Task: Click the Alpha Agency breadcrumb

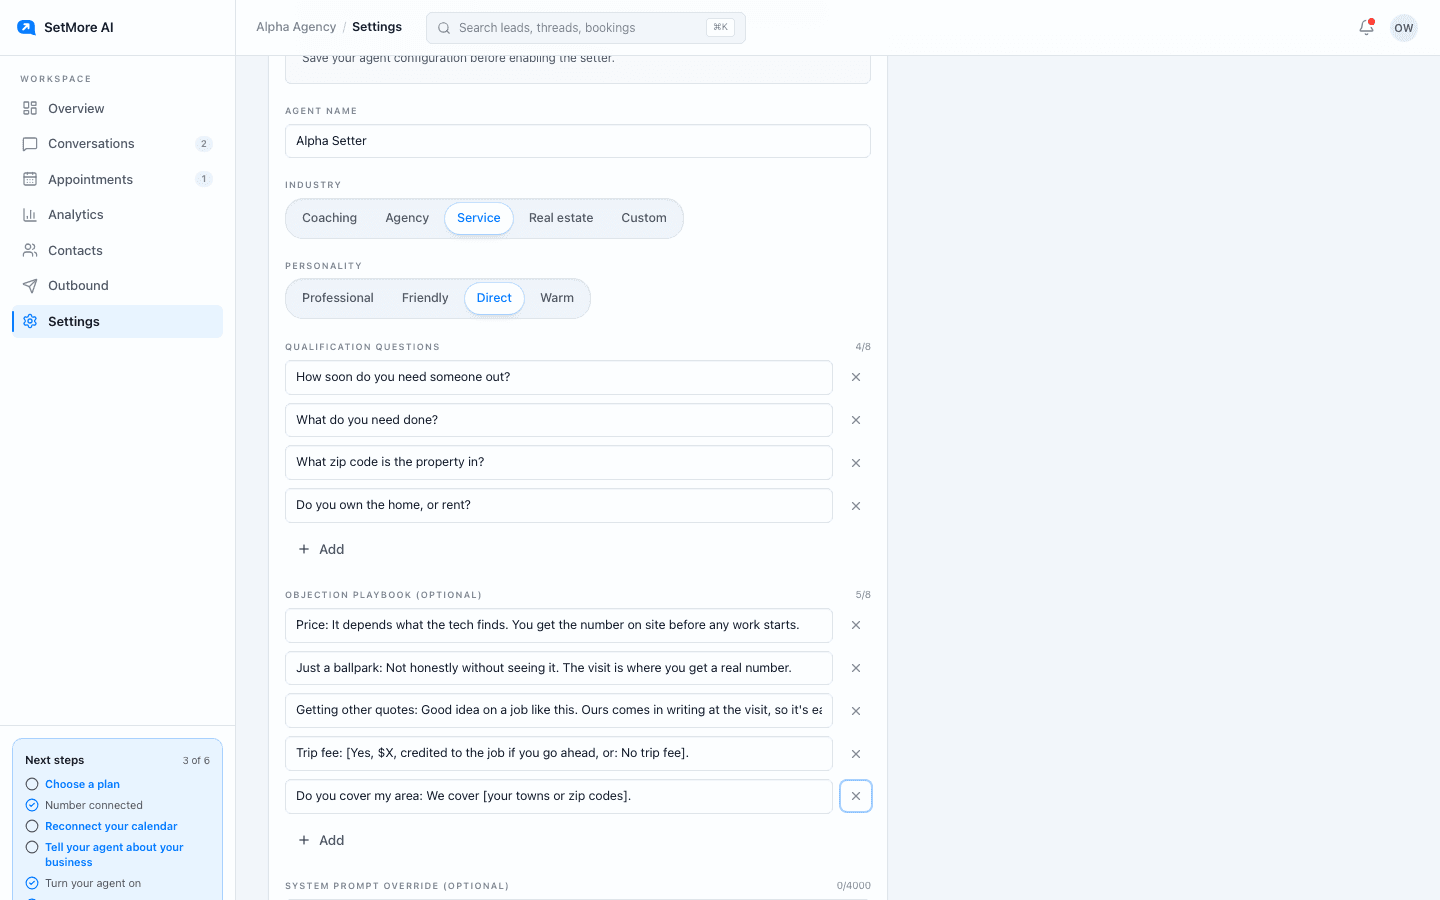Action: point(296,27)
